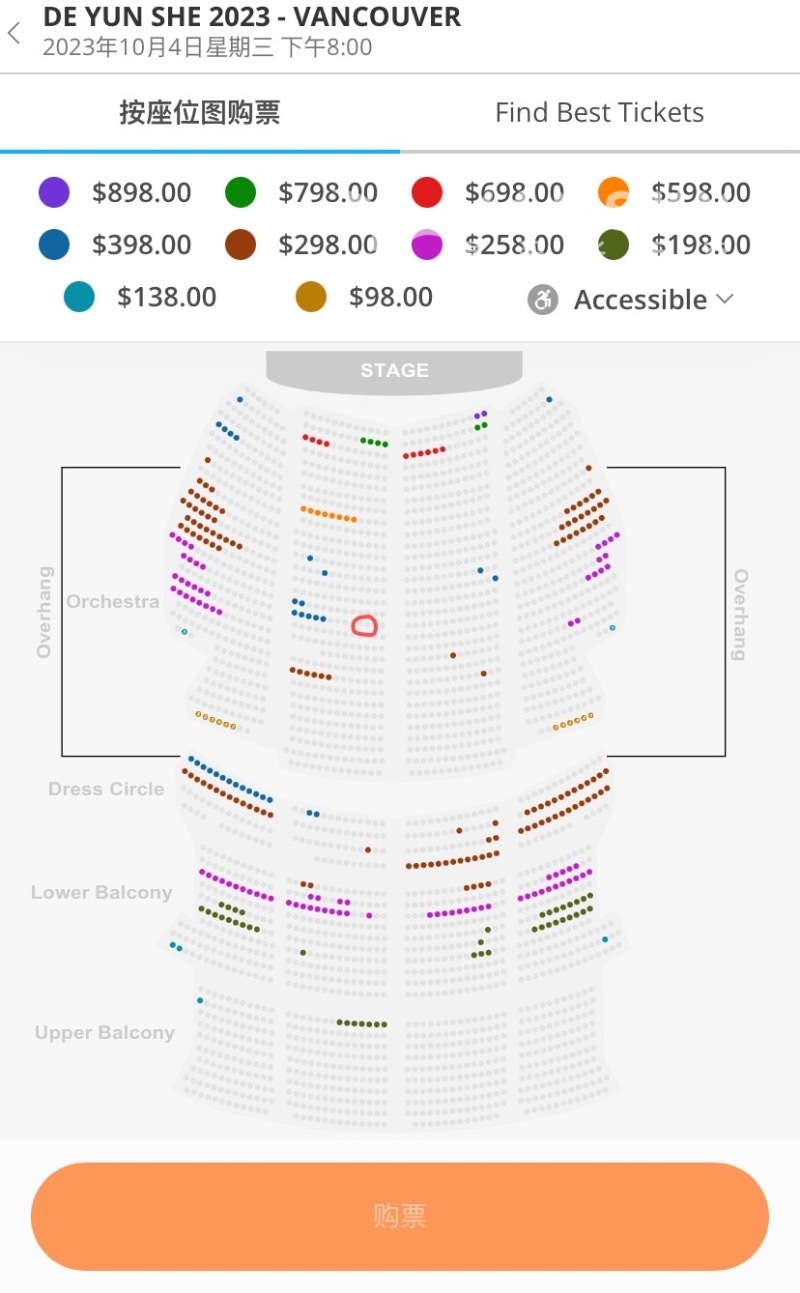
Task: Pick the gold $98.00 price dot
Action: (x=311, y=297)
